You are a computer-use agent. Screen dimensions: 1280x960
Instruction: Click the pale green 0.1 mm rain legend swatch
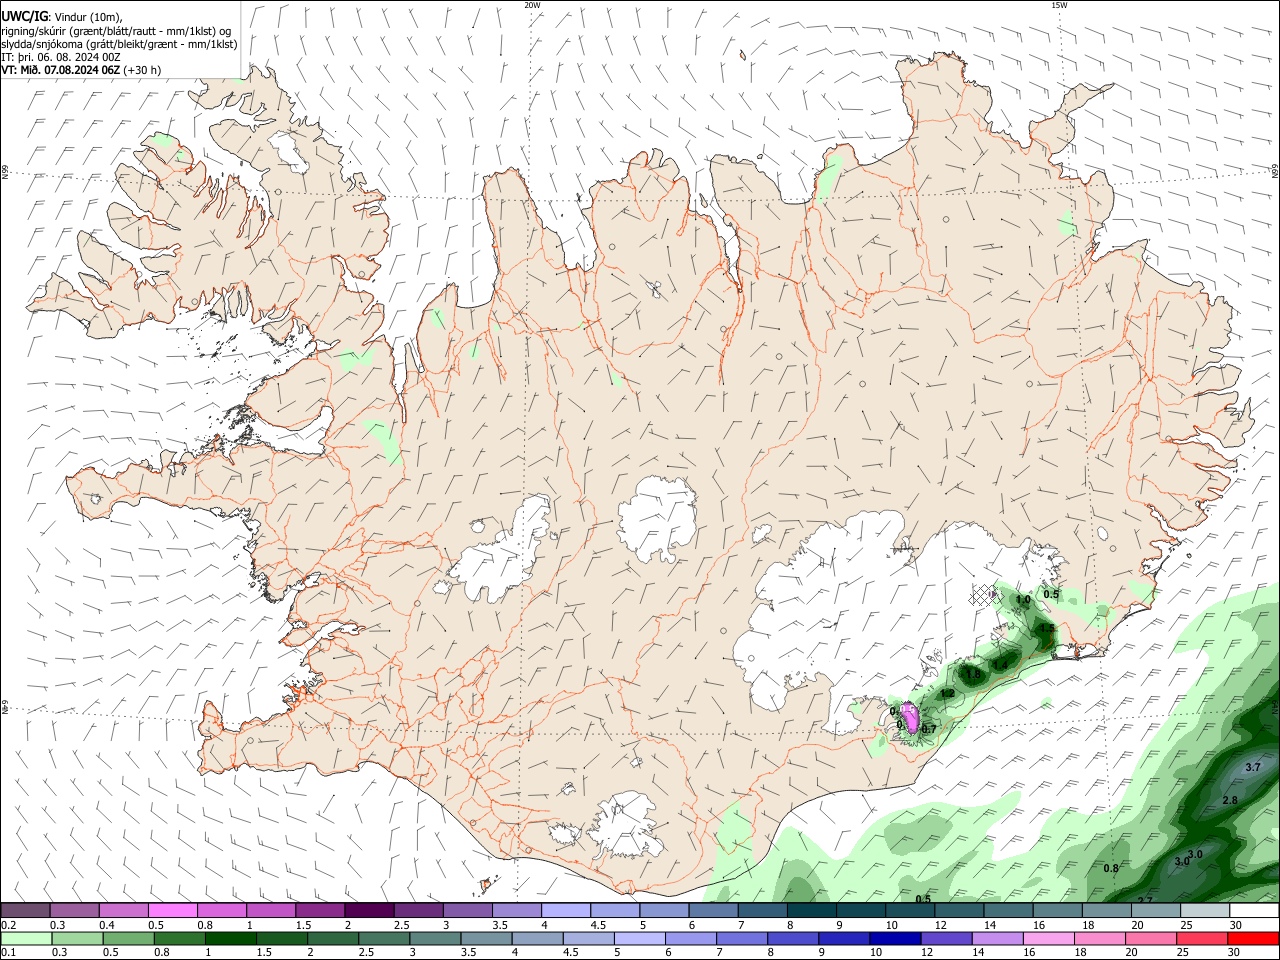[26, 938]
